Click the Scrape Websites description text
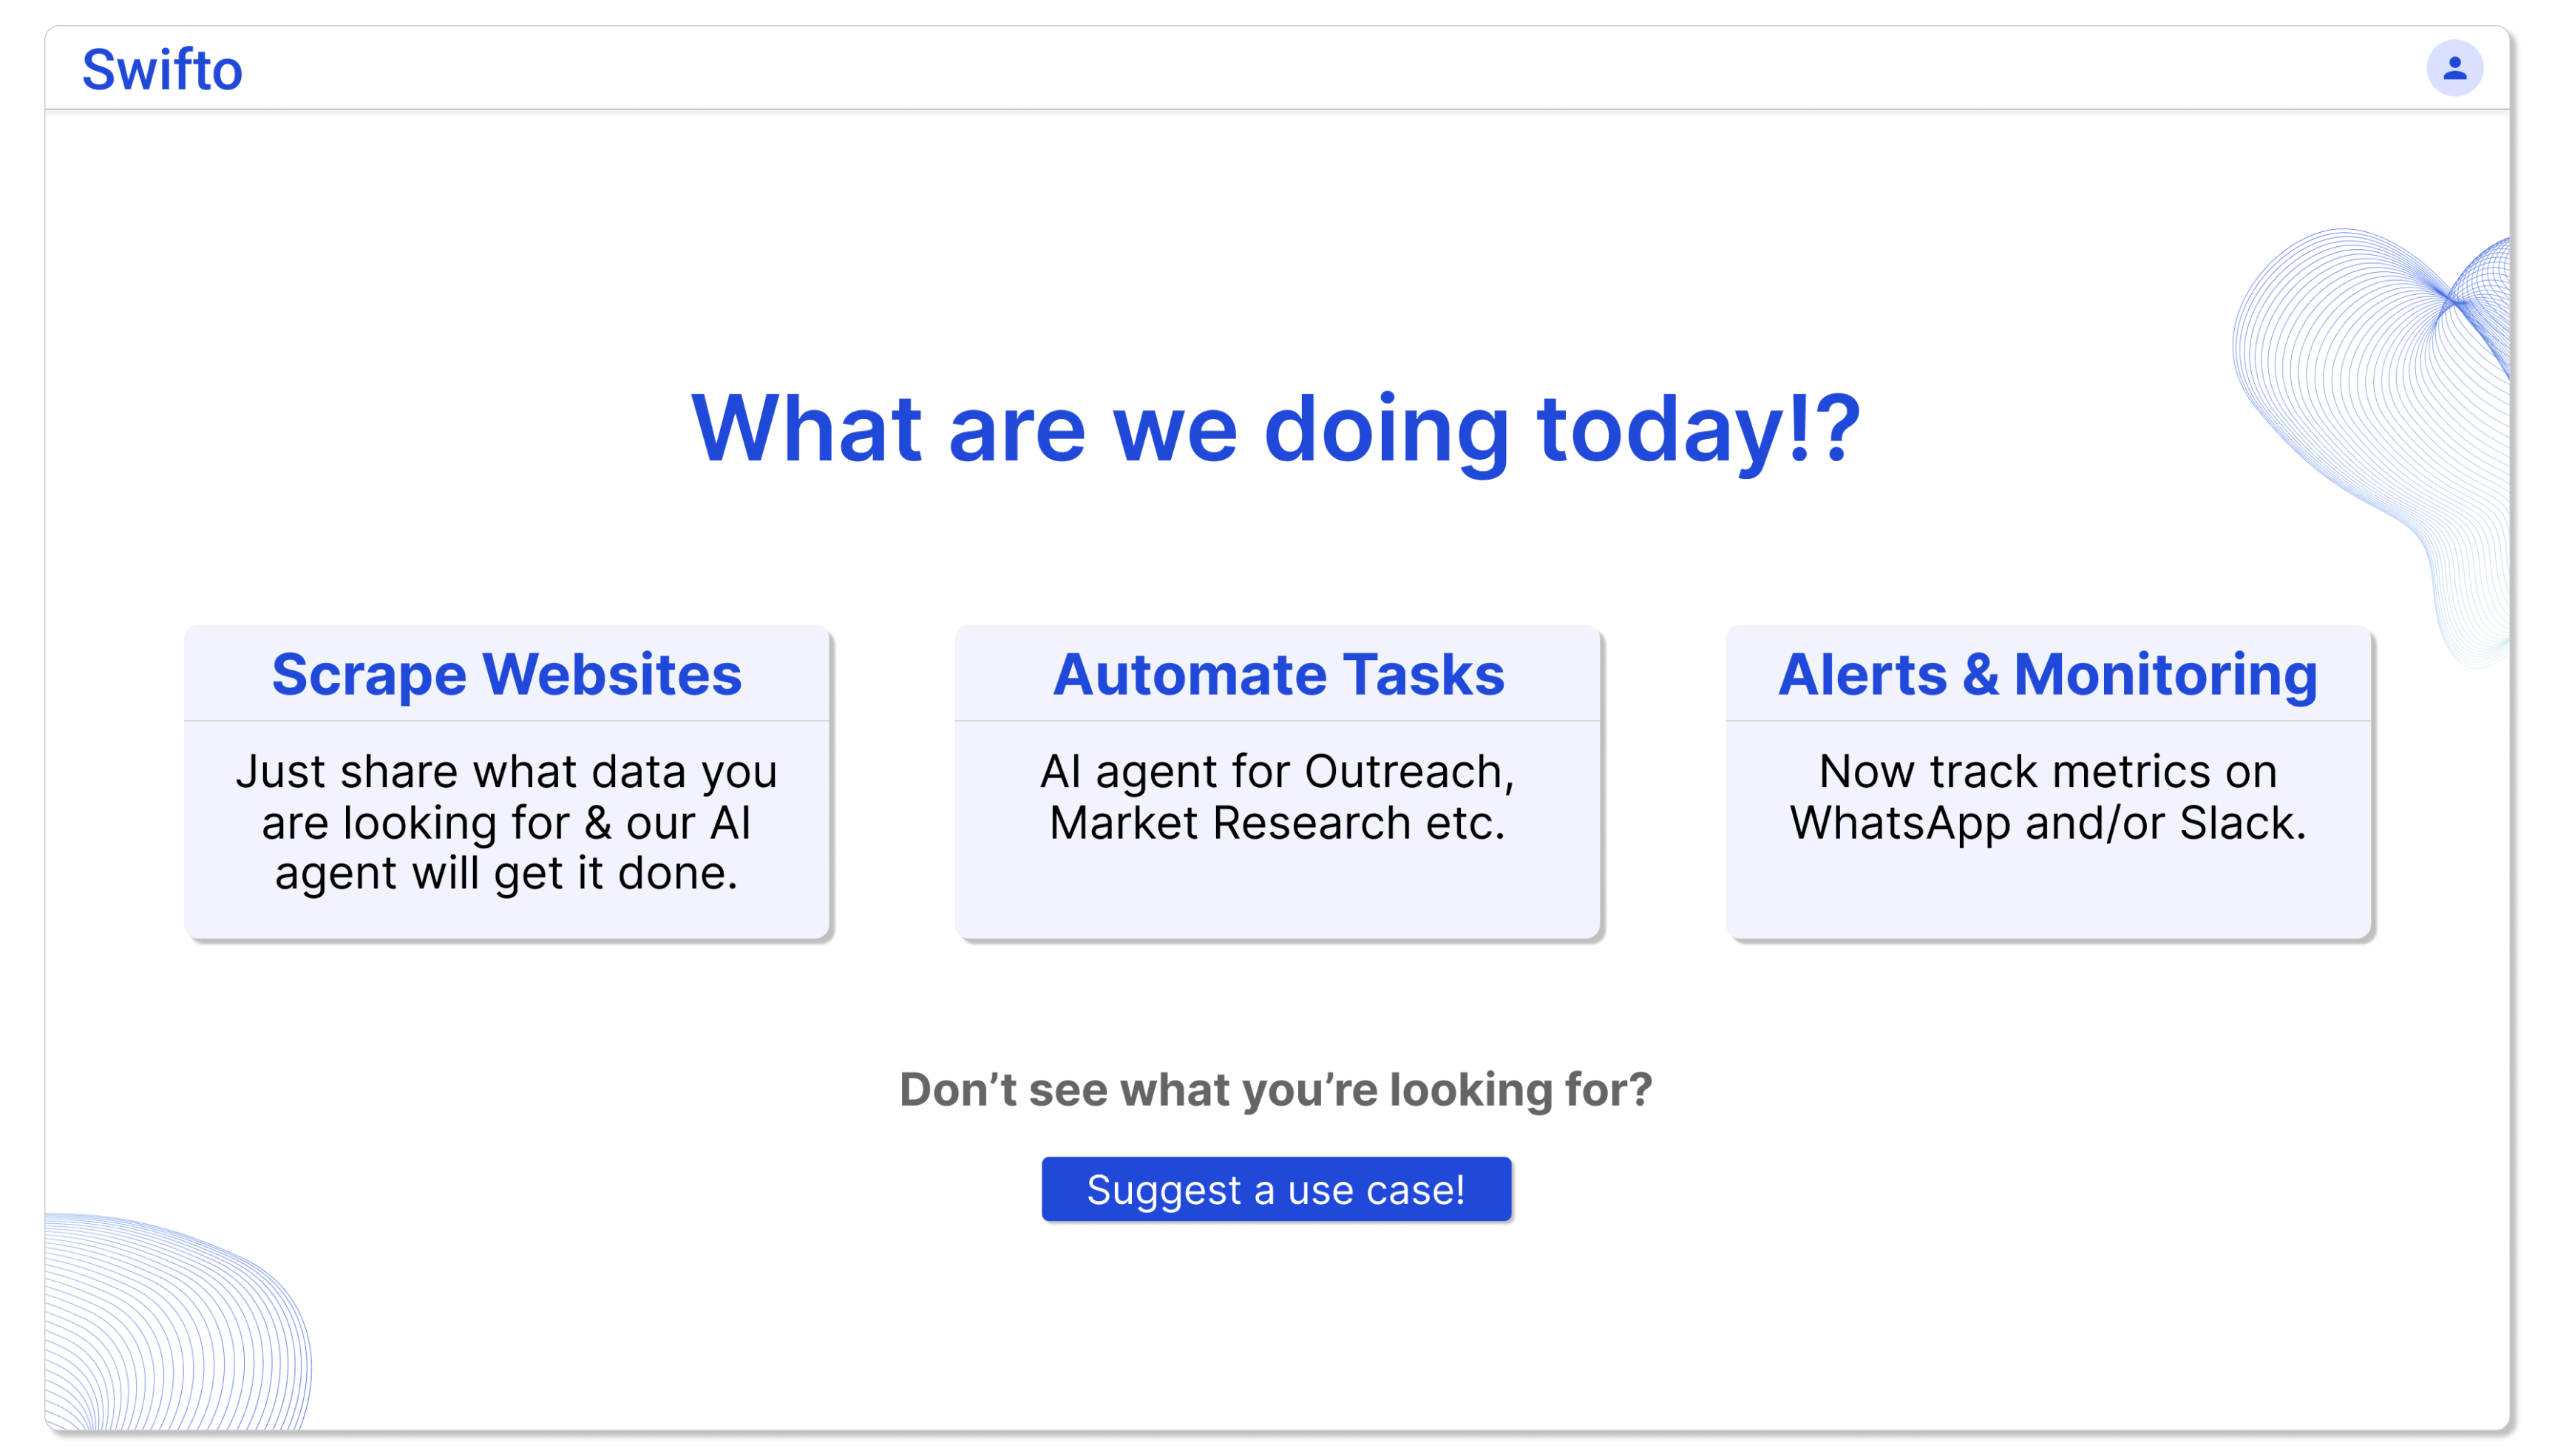 pyautogui.click(x=507, y=822)
